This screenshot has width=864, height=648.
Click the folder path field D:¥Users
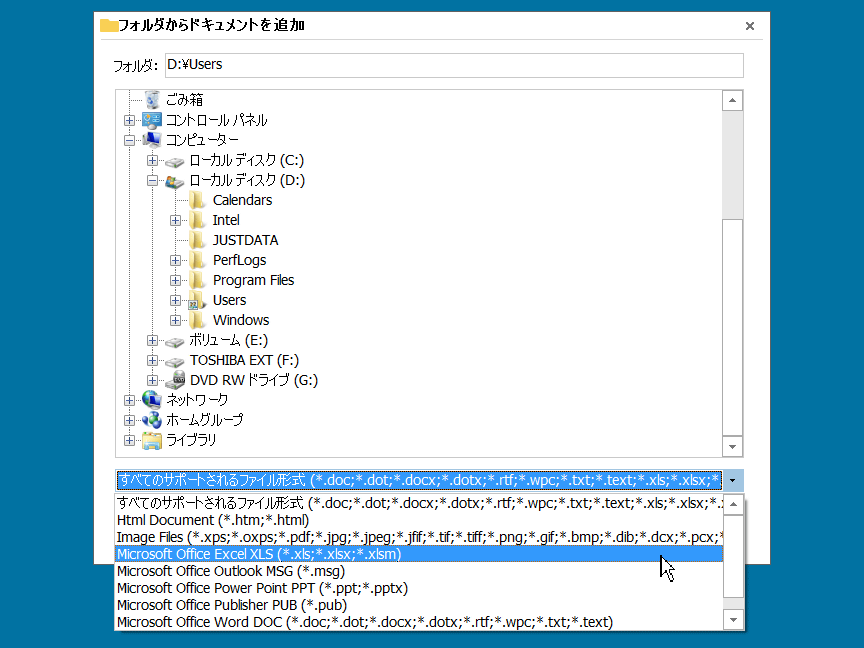click(454, 65)
